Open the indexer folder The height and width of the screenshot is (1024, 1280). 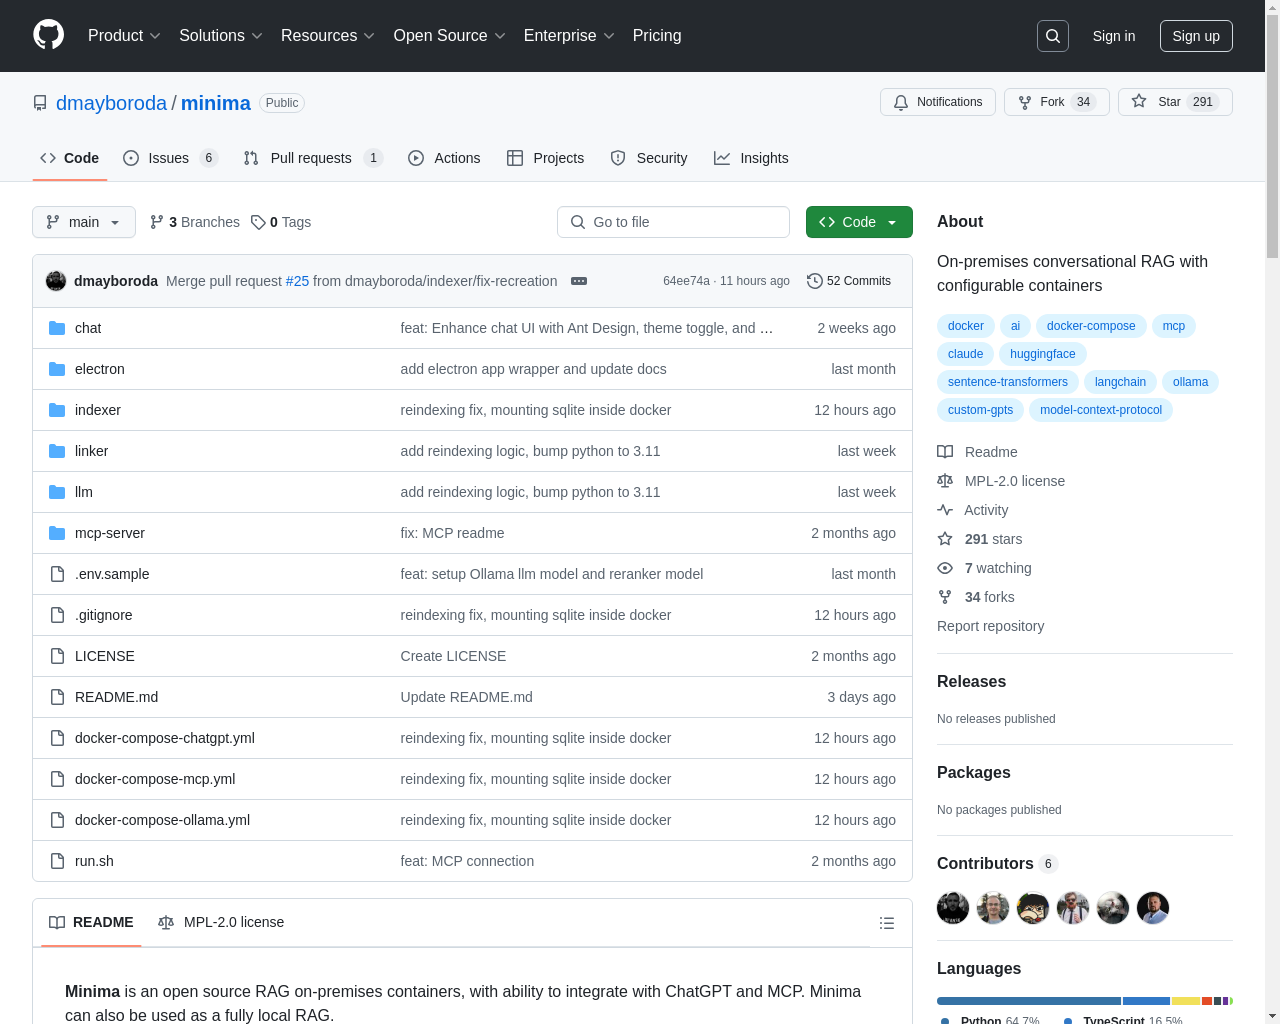98,410
